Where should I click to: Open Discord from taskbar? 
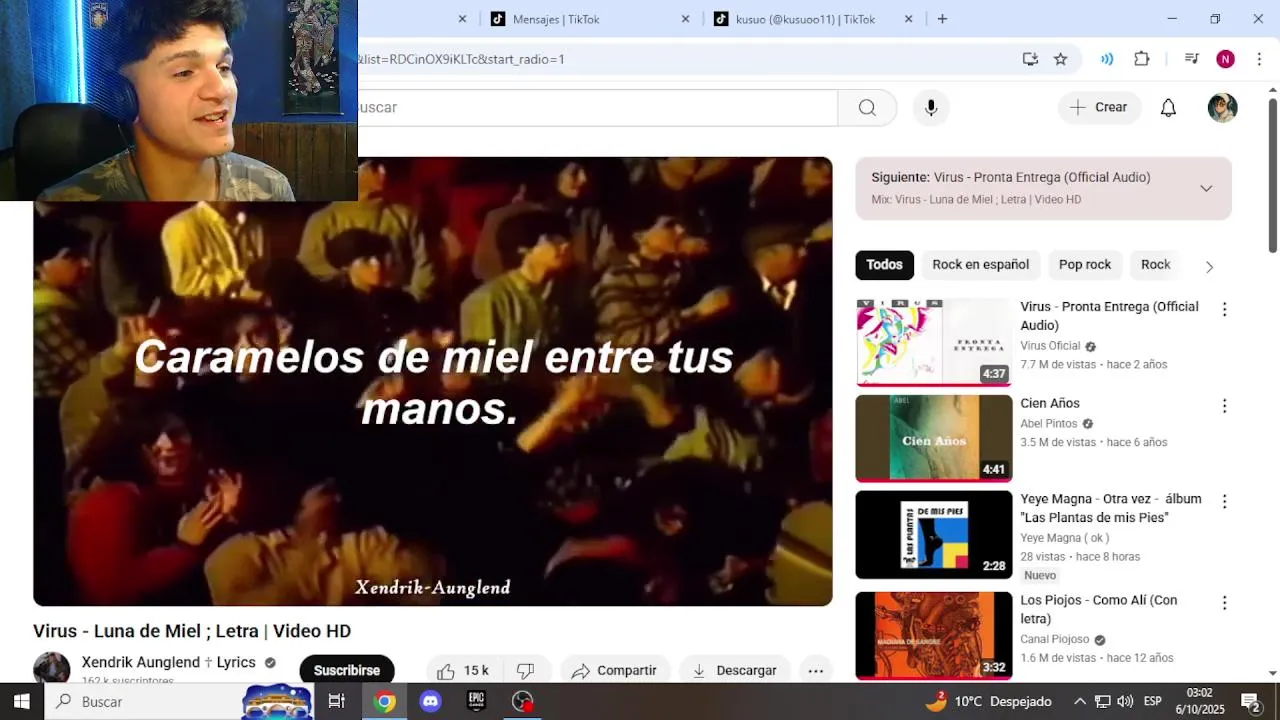point(431,701)
